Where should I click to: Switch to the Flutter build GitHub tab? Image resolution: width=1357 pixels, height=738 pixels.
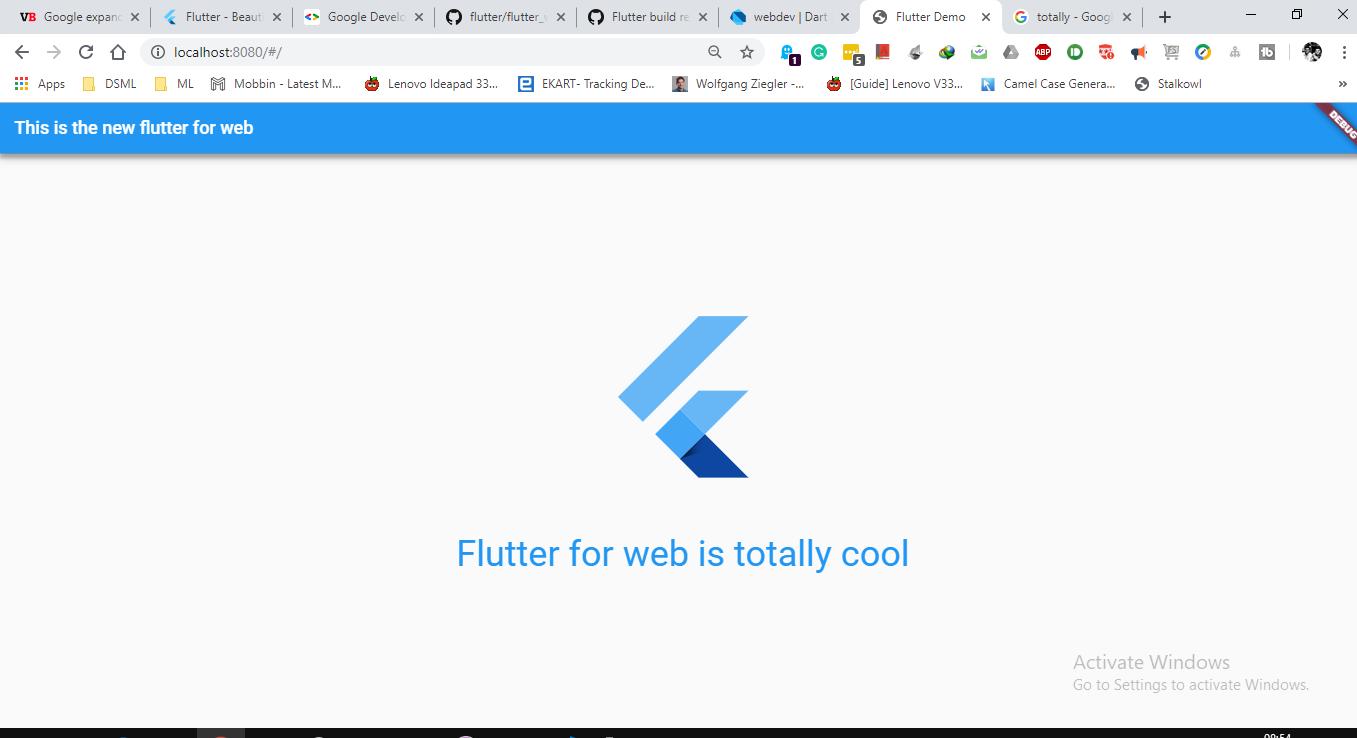[x=648, y=17]
